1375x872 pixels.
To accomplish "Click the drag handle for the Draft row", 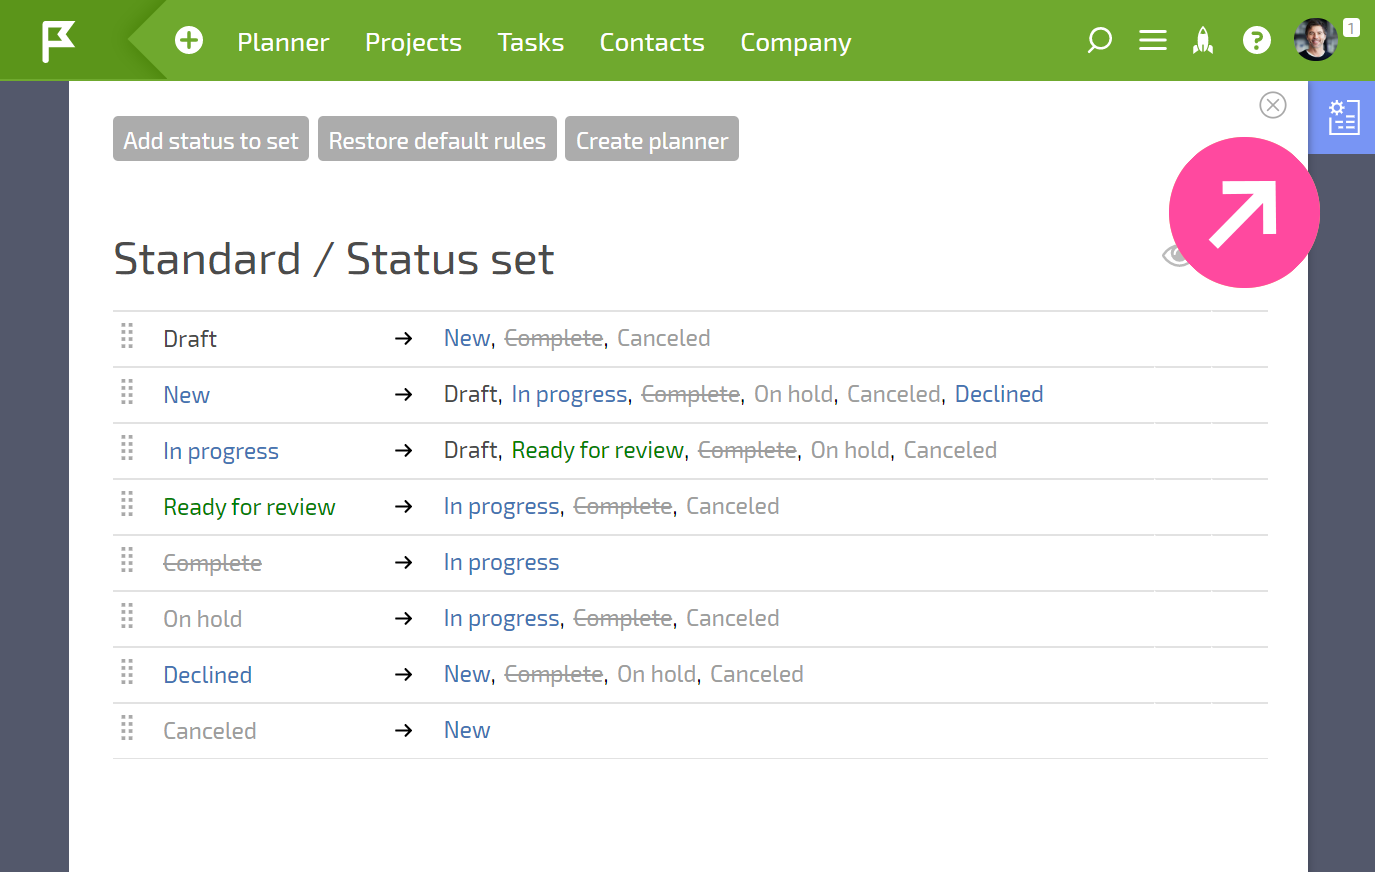I will (127, 336).
